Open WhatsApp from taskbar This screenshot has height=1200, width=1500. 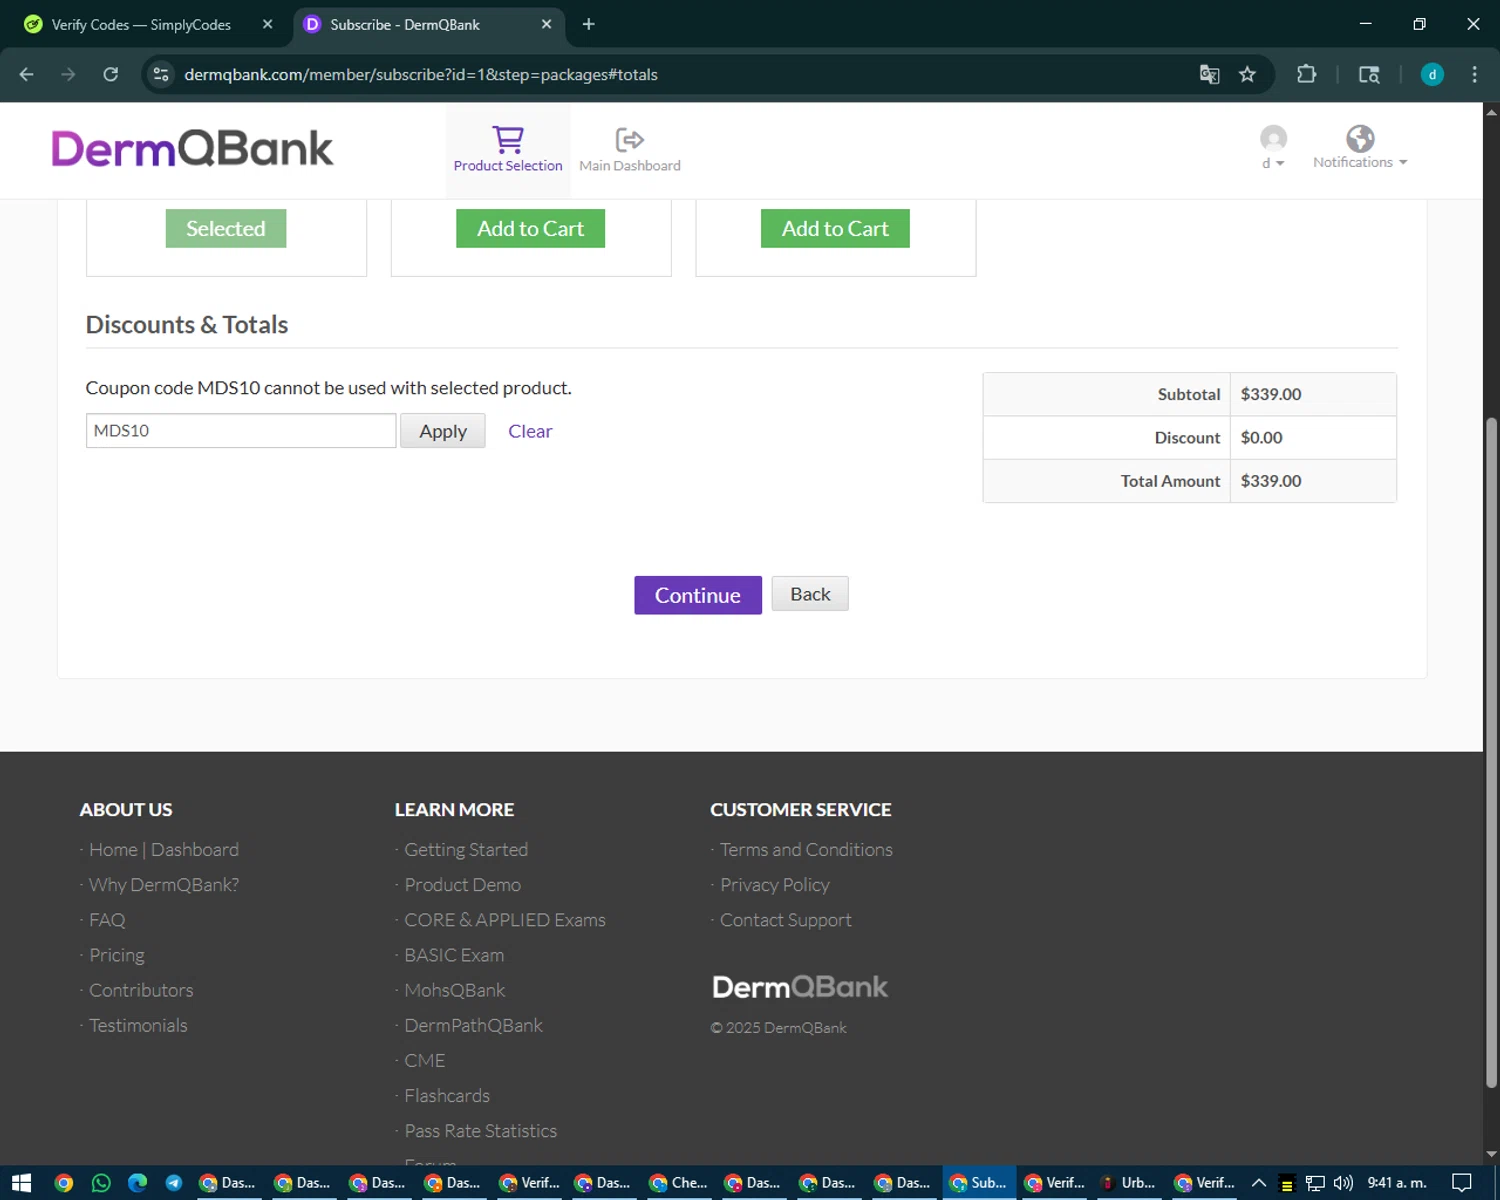point(101,1183)
